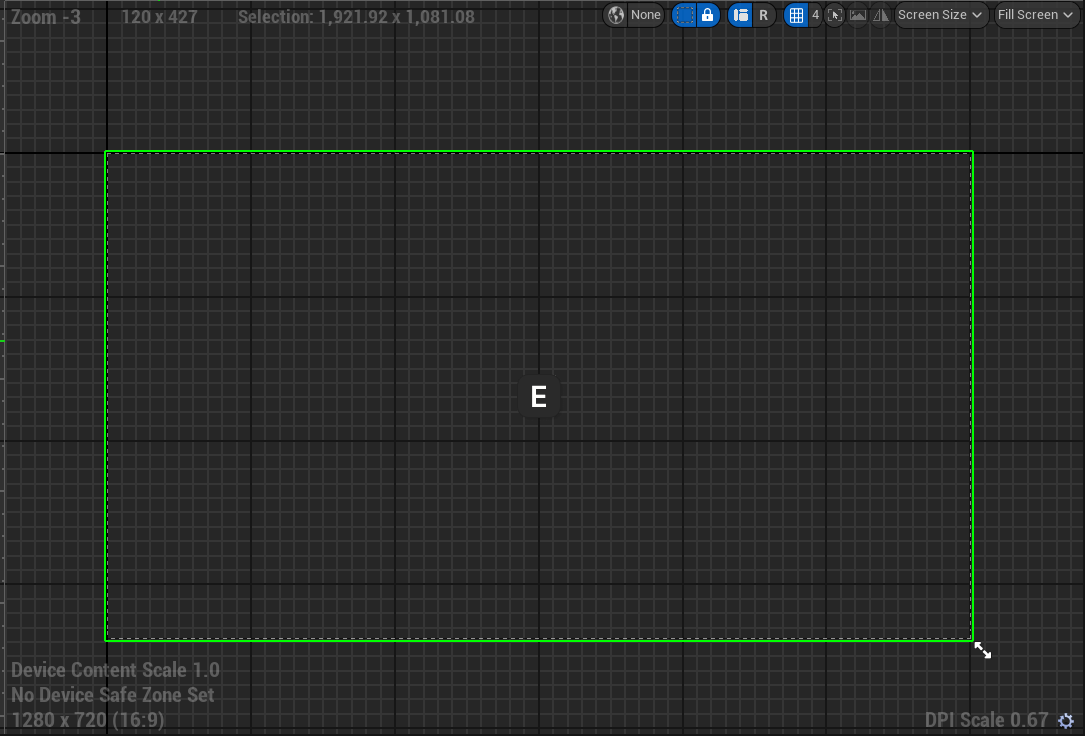1085x736 pixels.
Task: Click the canvas resize handle at corner
Action: coord(983,650)
